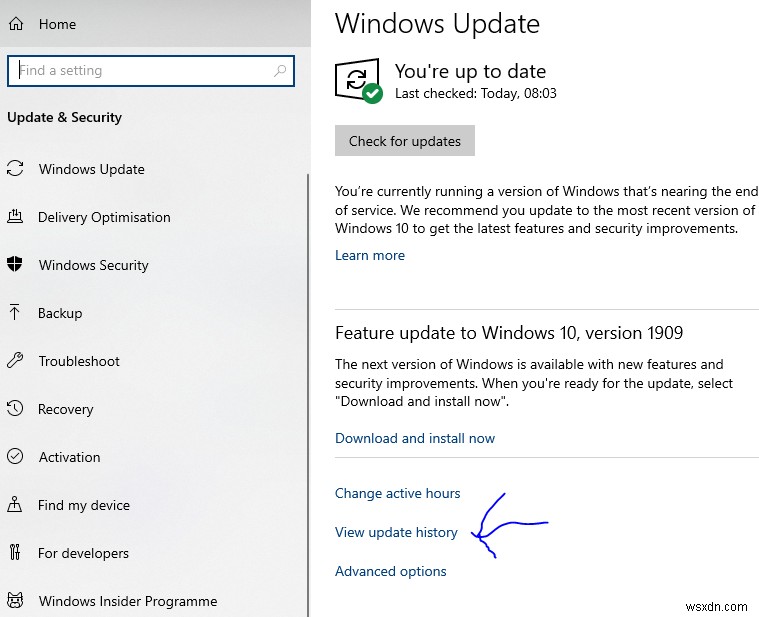The height and width of the screenshot is (617, 759).
Task: Click the sidebar vertical scrollbar
Action: 308,394
